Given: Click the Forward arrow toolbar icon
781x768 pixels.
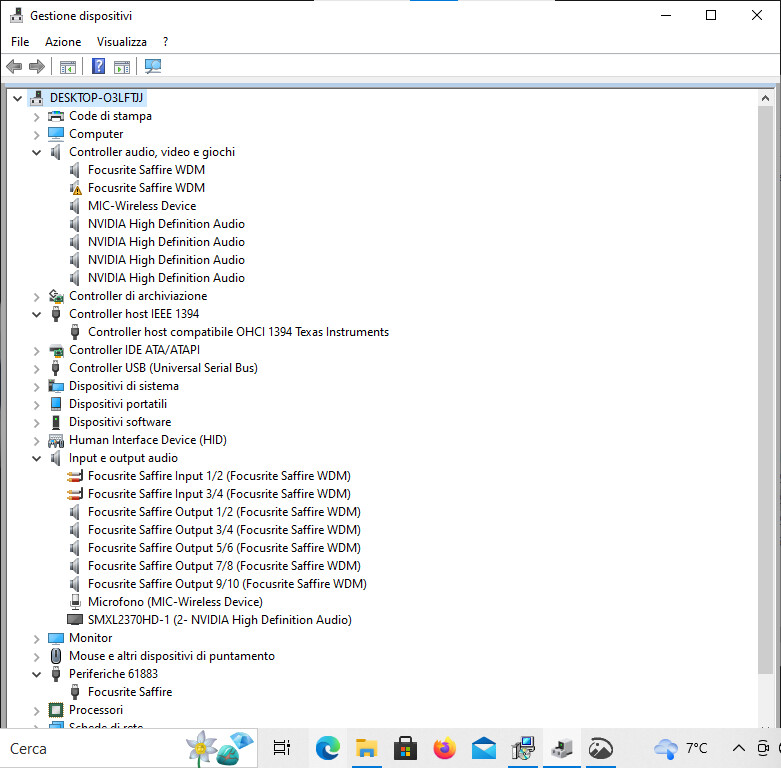Looking at the screenshot, I should [37, 66].
